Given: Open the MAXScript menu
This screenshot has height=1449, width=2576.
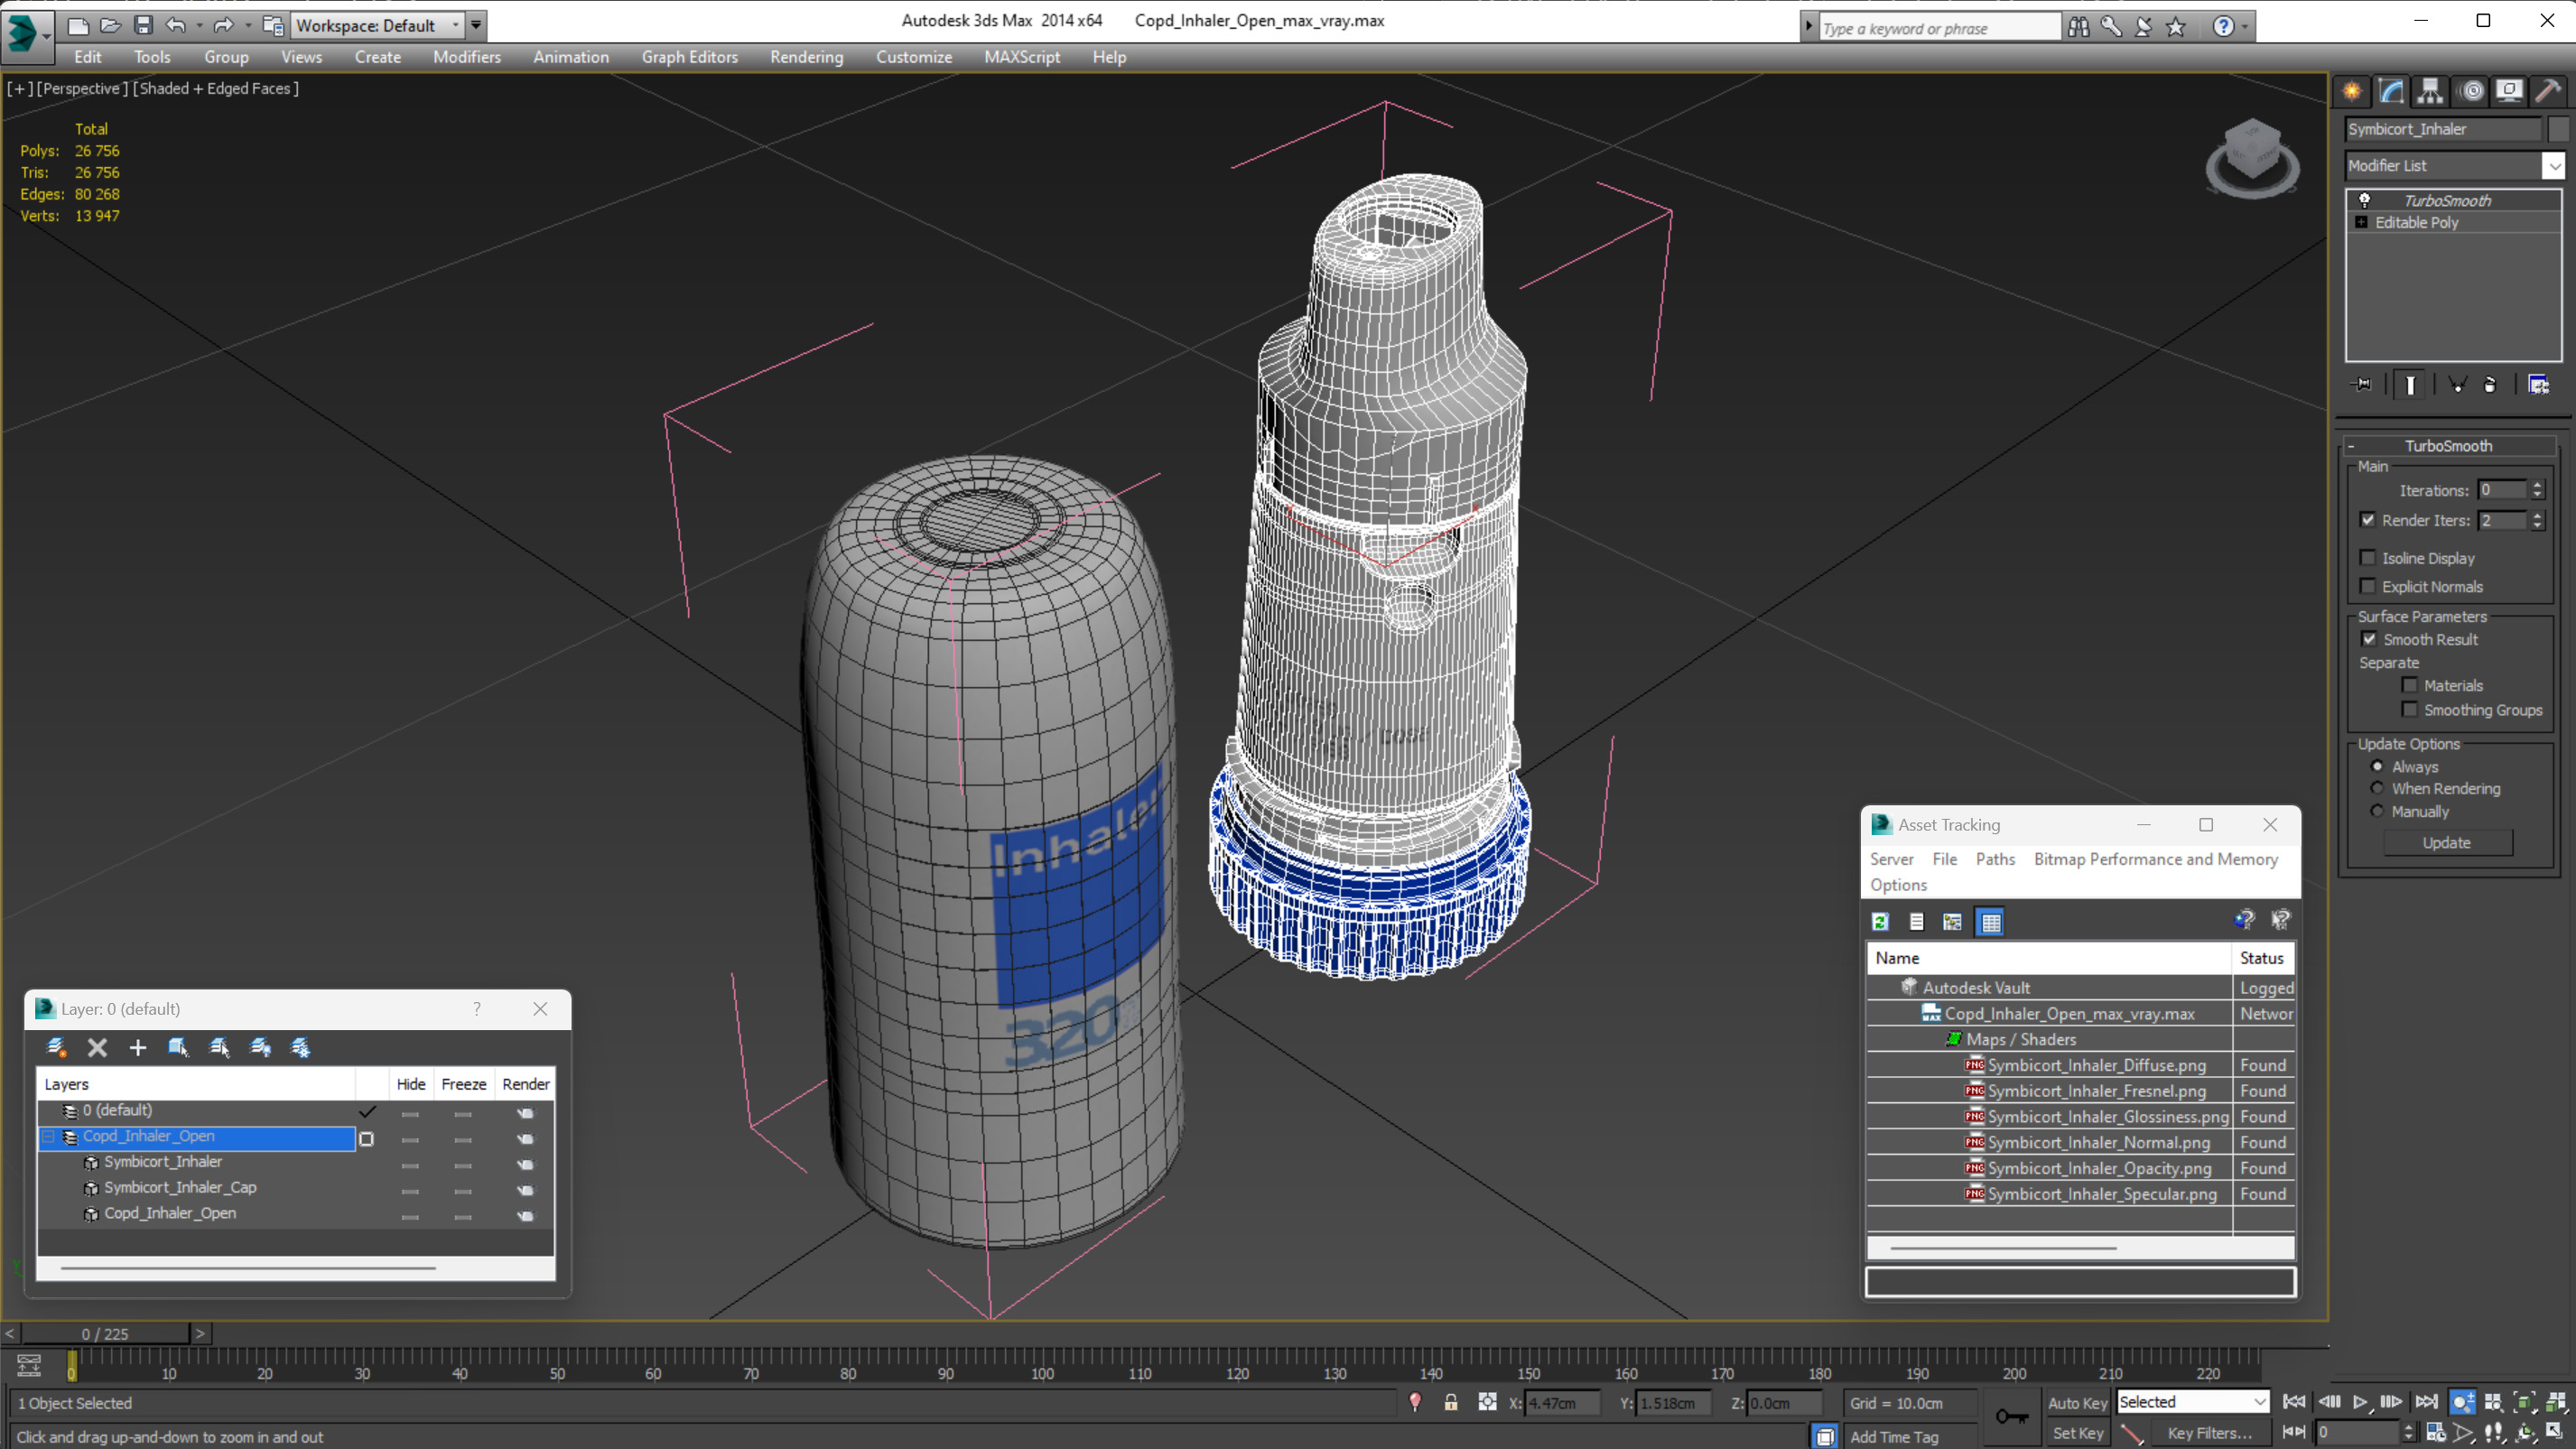Looking at the screenshot, I should coord(1021,57).
